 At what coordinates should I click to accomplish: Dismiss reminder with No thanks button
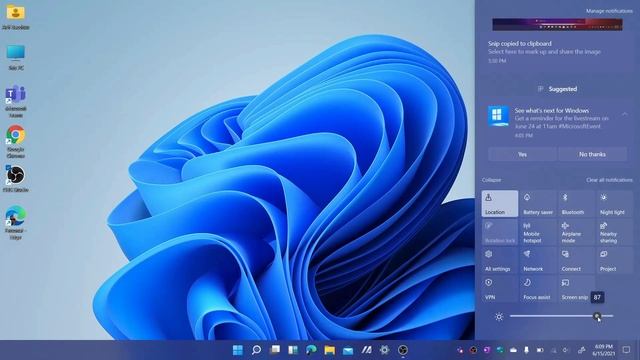point(592,154)
